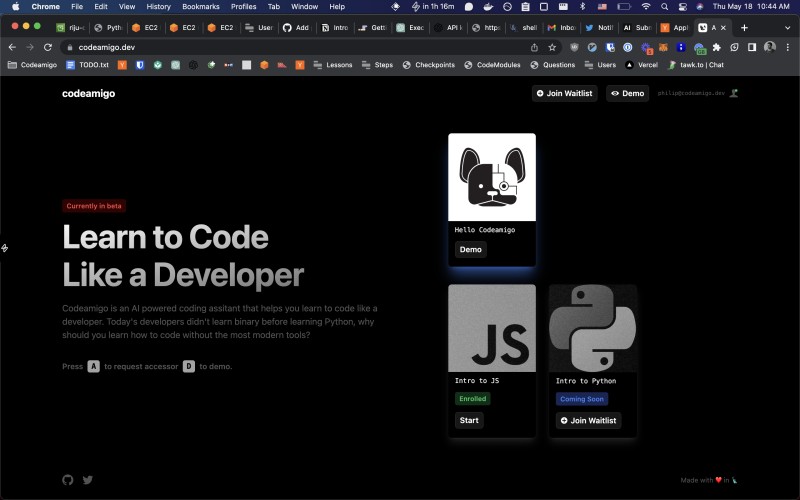The height and width of the screenshot is (500, 800).
Task: Click the Join Waitlist button in header
Action: pos(565,93)
